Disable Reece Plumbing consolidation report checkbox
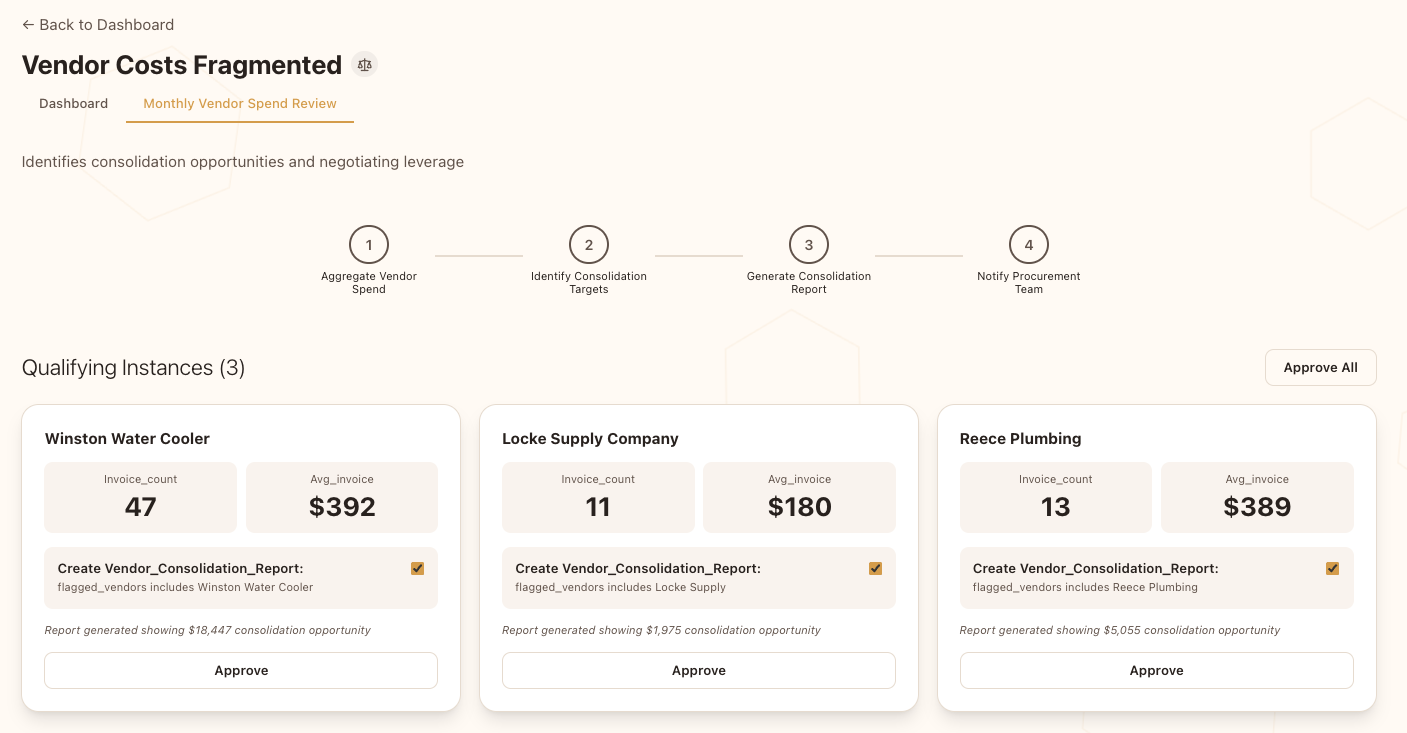Viewport: 1407px width, 733px height. [x=1332, y=569]
